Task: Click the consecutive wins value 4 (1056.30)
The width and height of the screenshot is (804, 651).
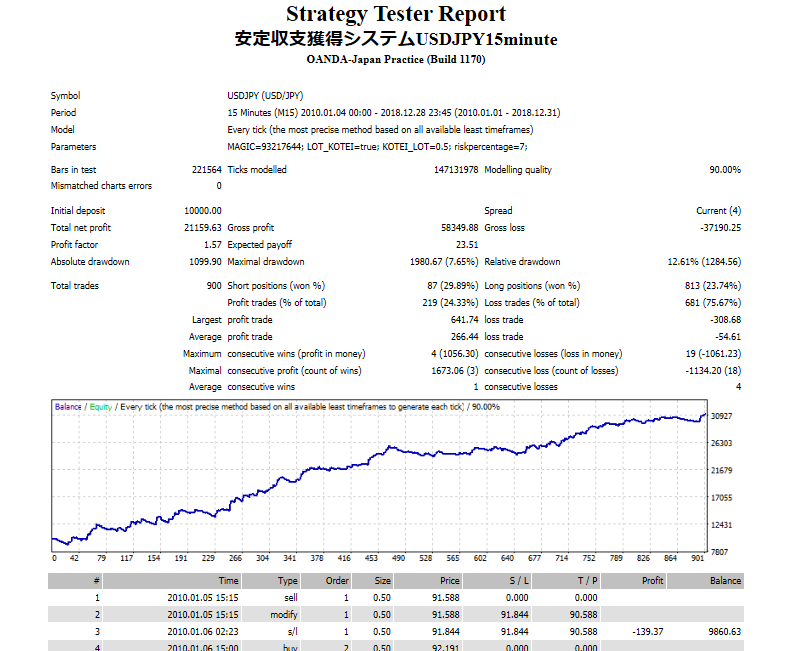Action: pyautogui.click(x=455, y=354)
